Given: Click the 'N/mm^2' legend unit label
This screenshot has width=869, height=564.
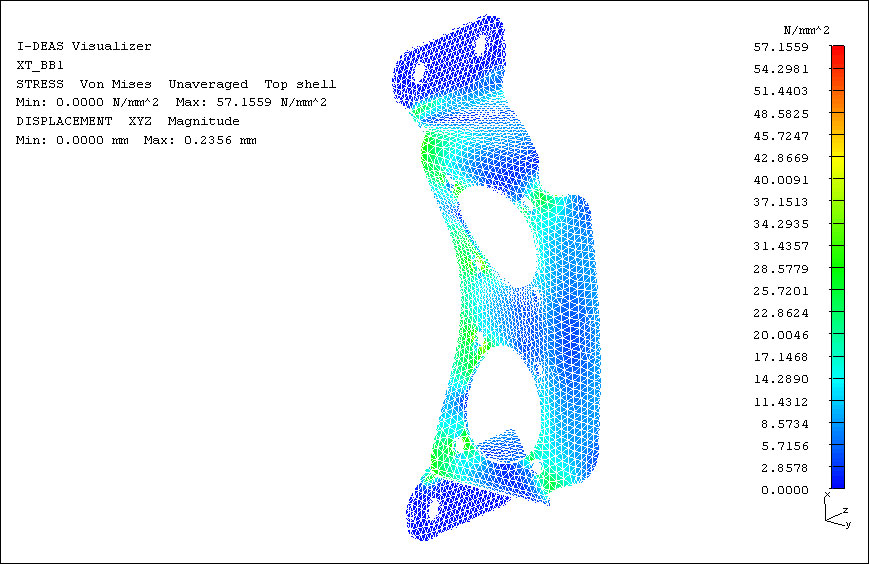Looking at the screenshot, I should [806, 30].
